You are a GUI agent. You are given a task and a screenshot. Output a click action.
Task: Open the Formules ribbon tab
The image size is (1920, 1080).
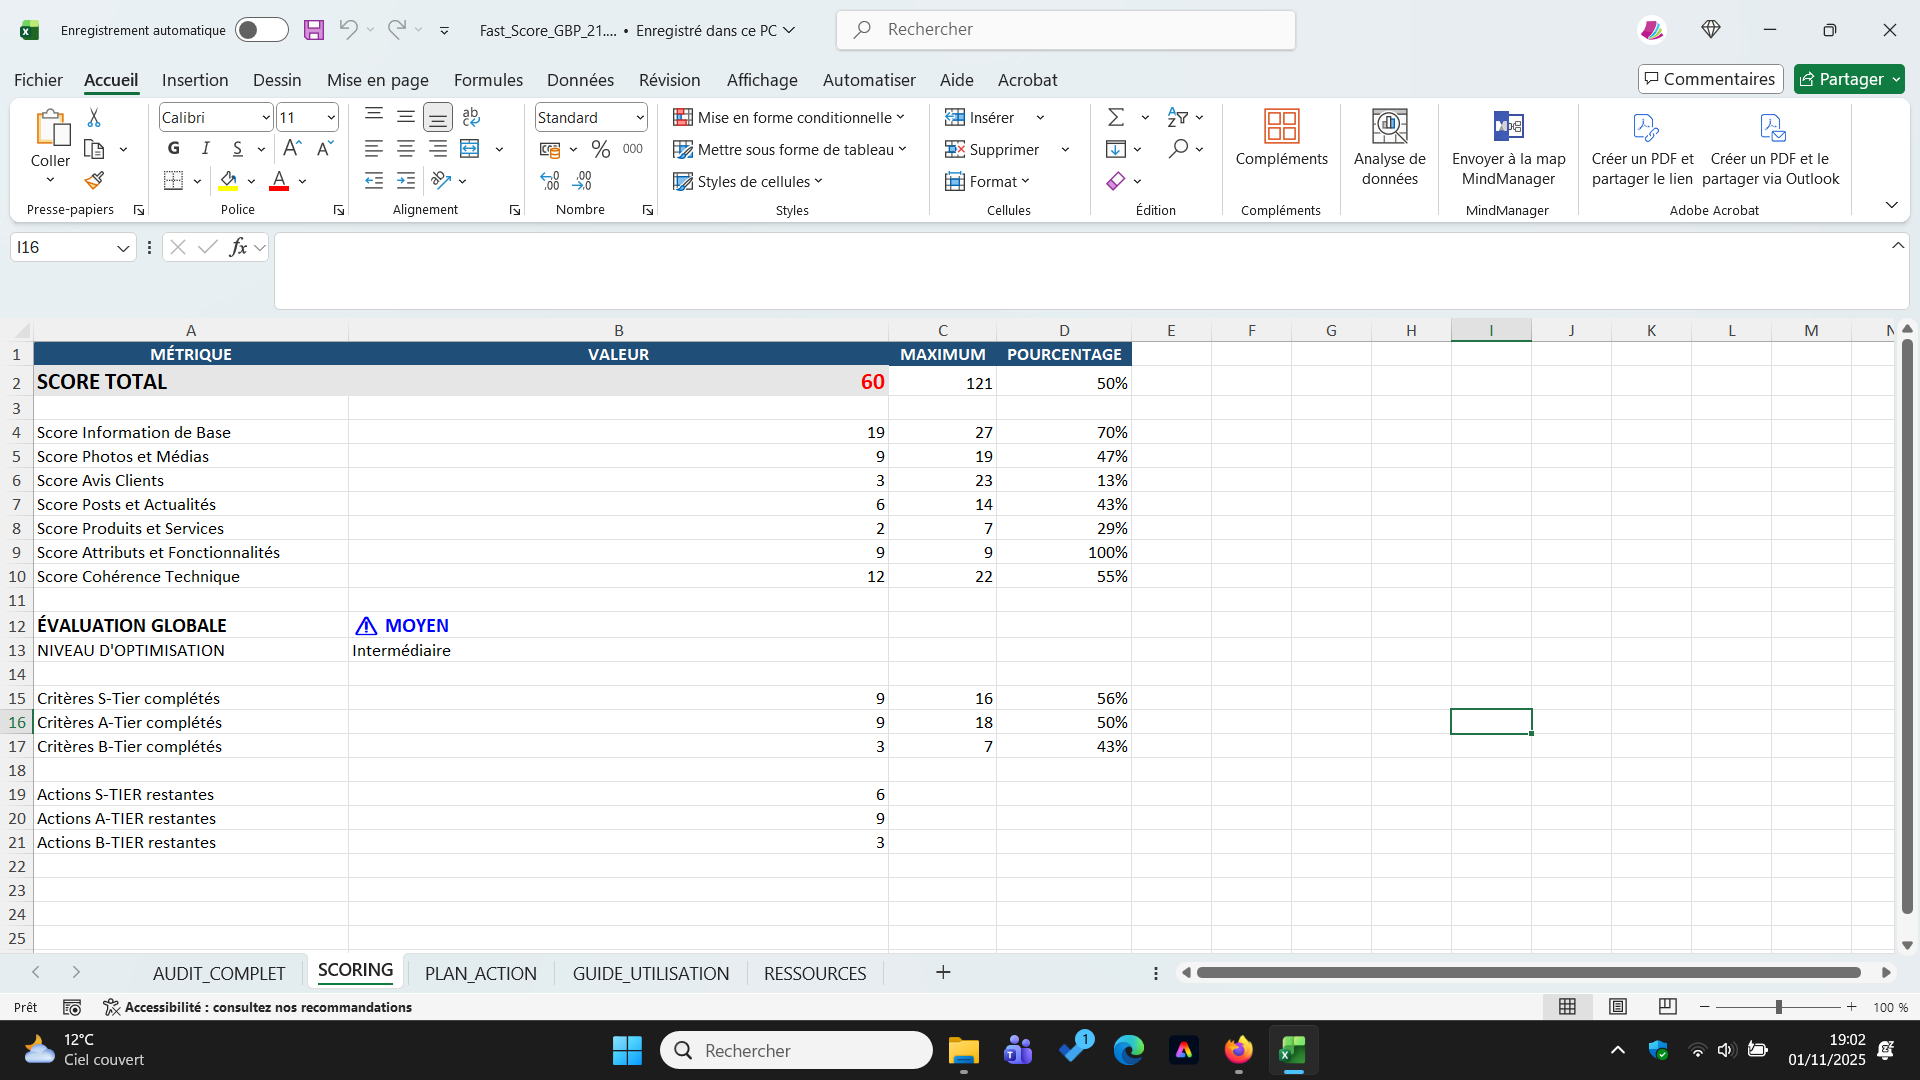coord(488,80)
